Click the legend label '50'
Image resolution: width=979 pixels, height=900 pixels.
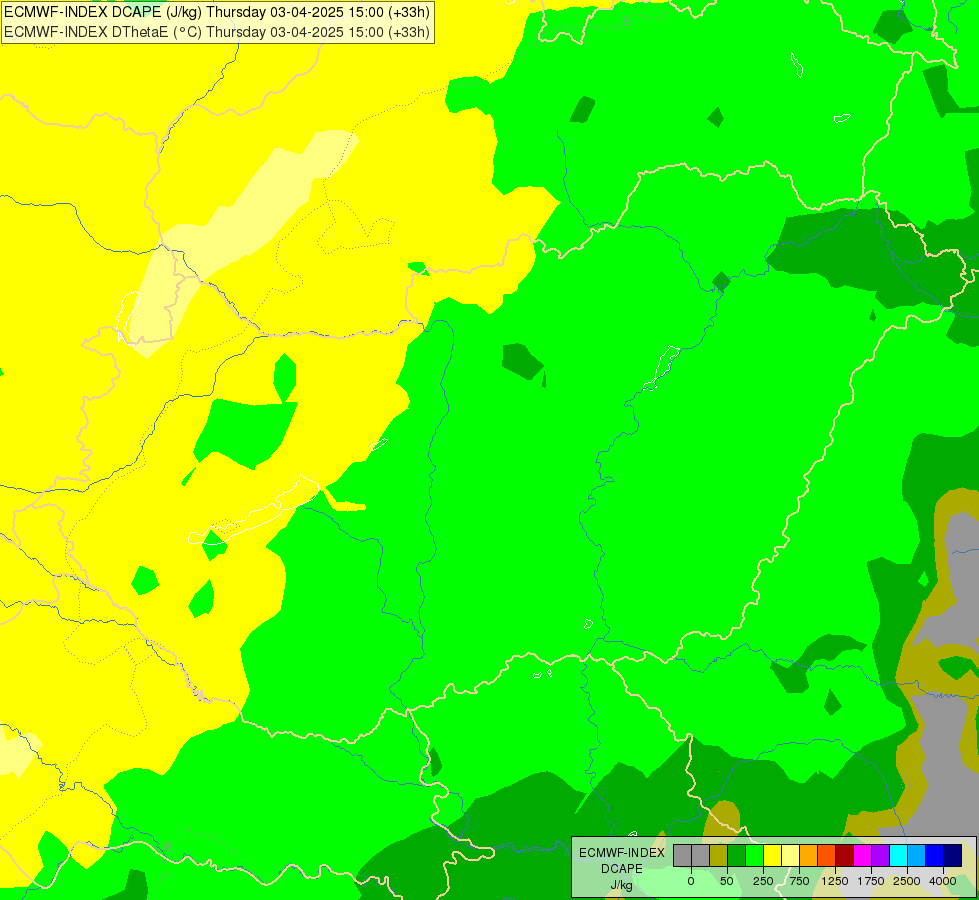[727, 881]
